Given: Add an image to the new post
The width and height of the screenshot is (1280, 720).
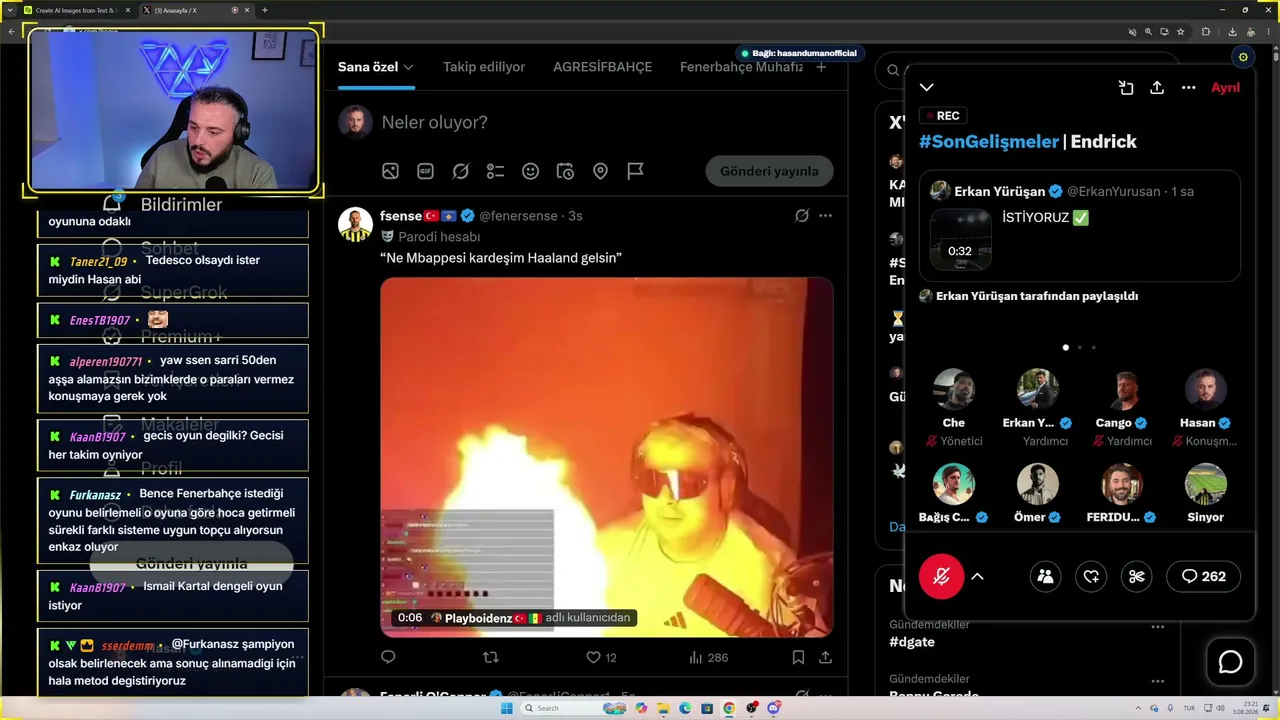Looking at the screenshot, I should 390,171.
